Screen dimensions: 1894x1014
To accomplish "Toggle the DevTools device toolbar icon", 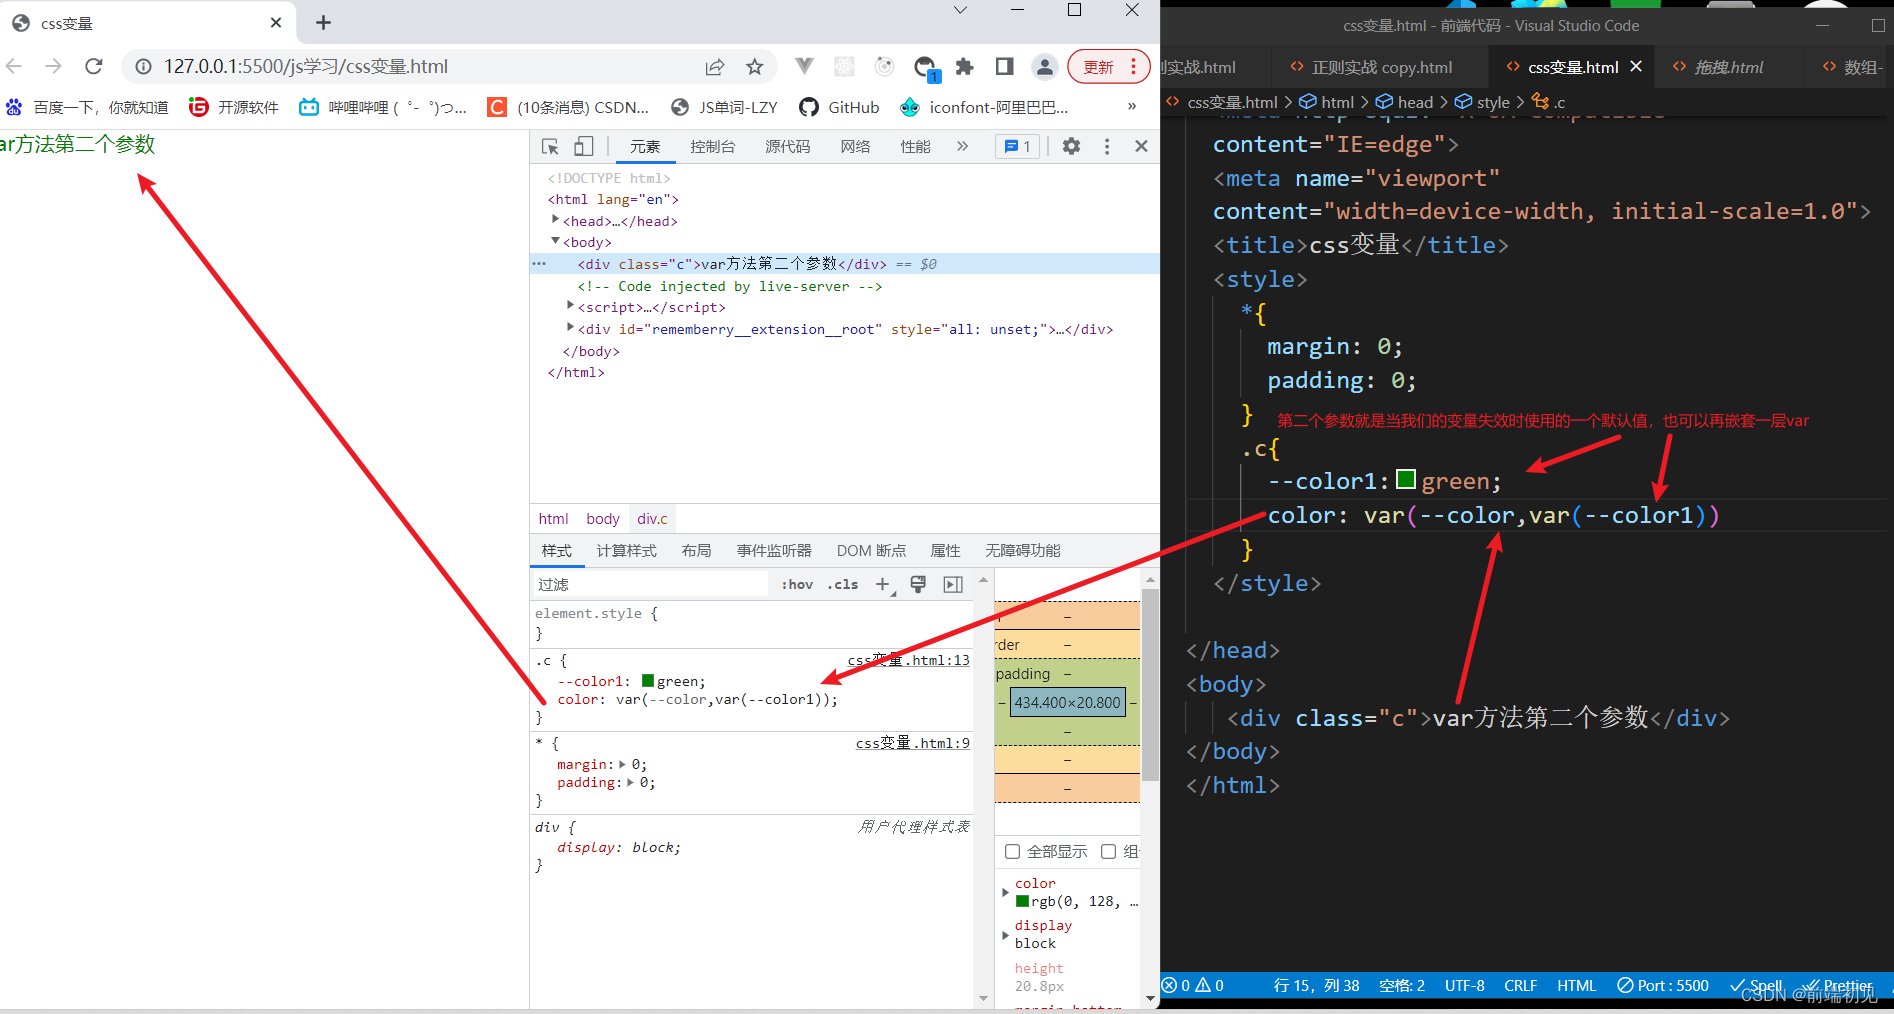I will (584, 146).
